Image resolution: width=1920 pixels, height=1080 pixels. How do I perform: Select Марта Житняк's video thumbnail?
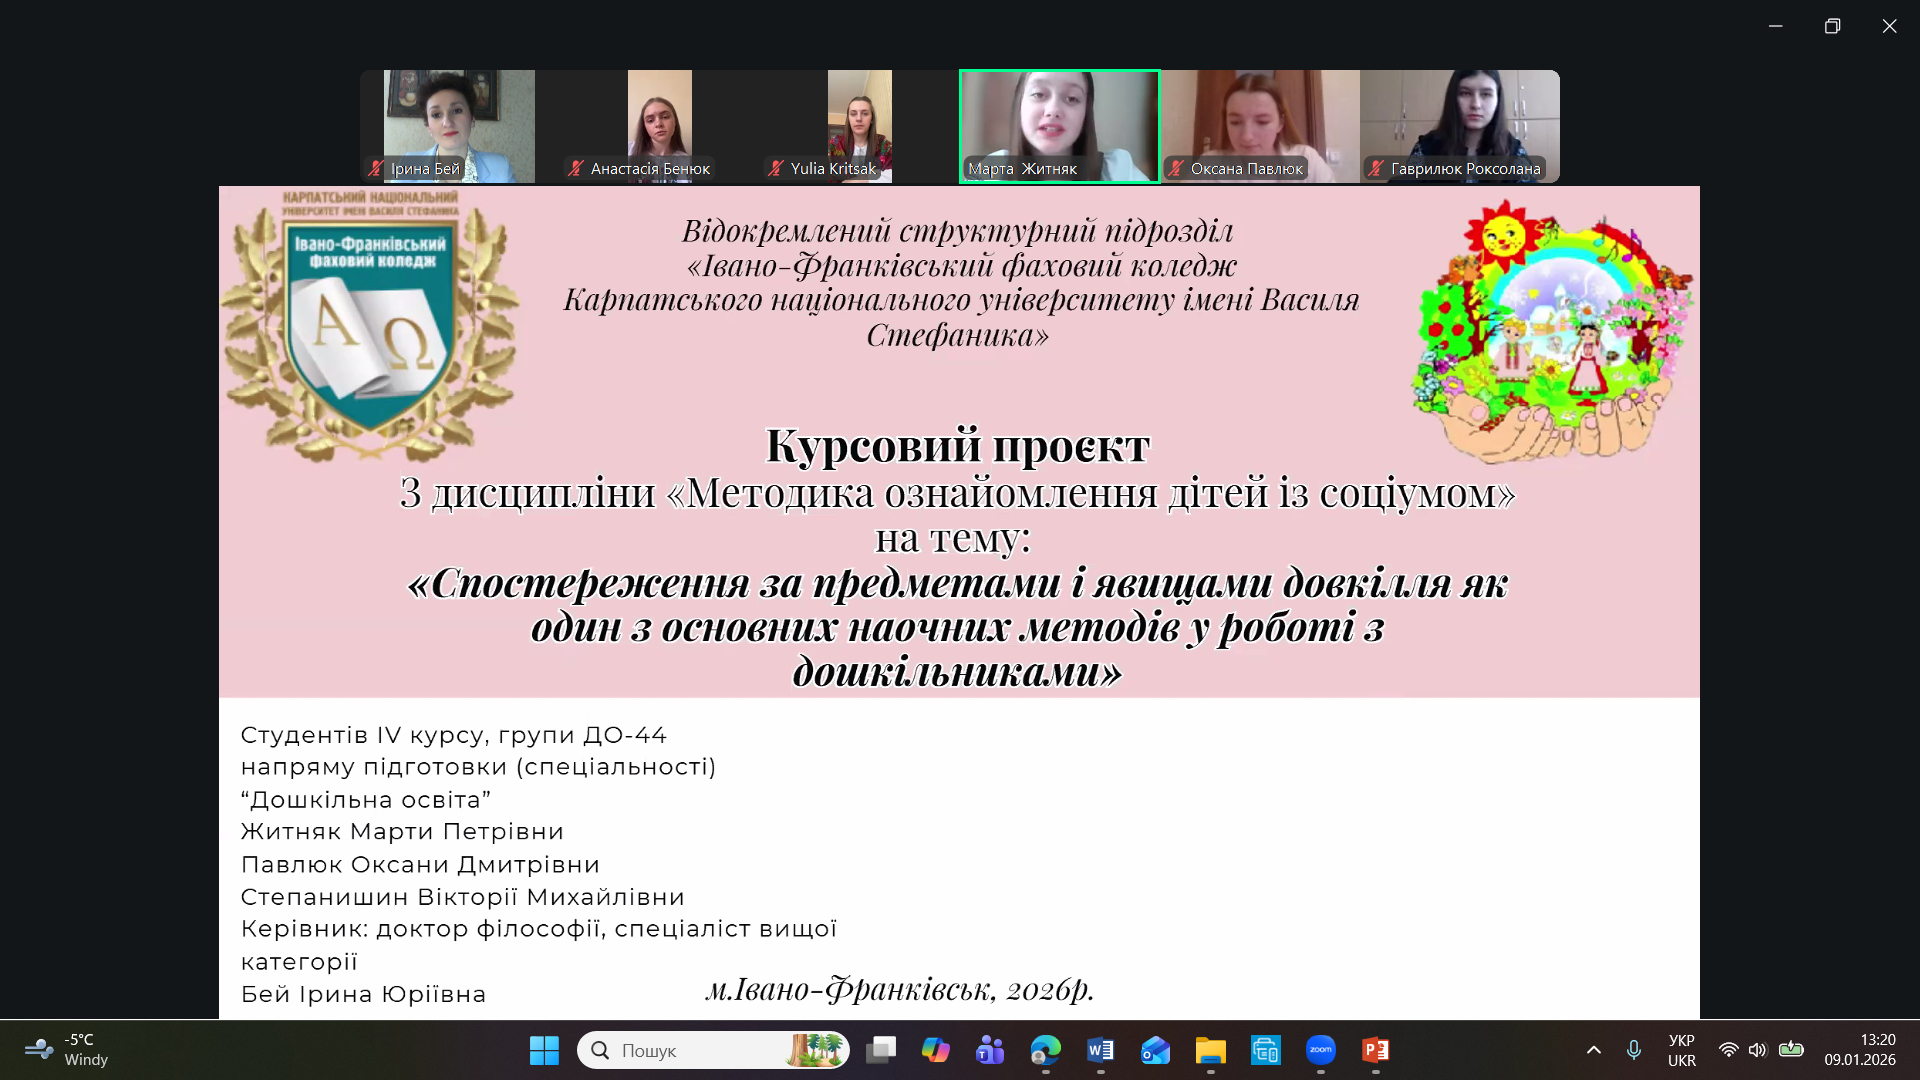(x=1059, y=125)
